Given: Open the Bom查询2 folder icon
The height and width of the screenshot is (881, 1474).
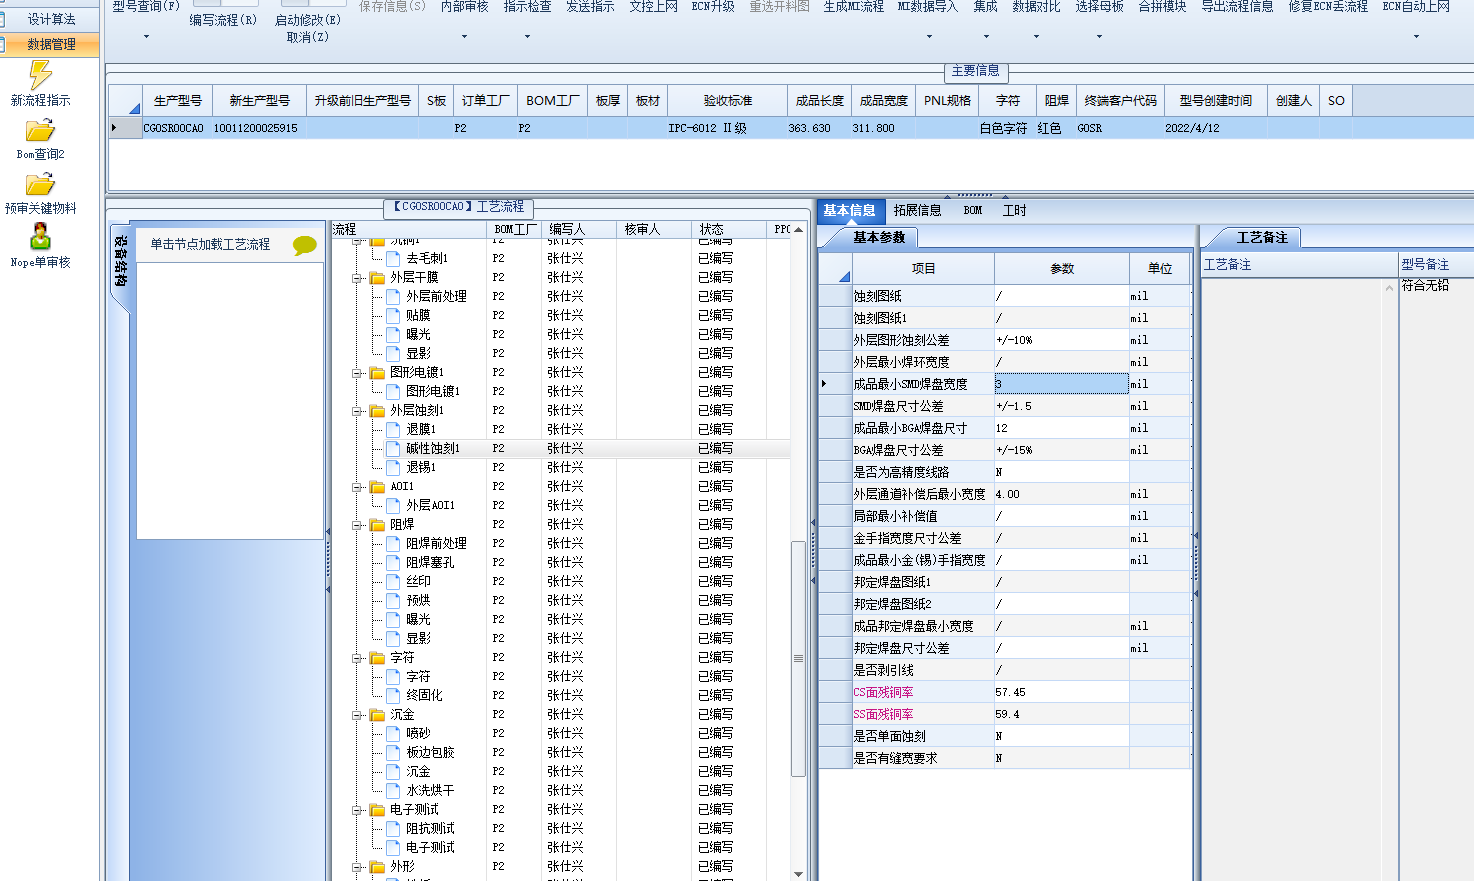Looking at the screenshot, I should coord(40,130).
